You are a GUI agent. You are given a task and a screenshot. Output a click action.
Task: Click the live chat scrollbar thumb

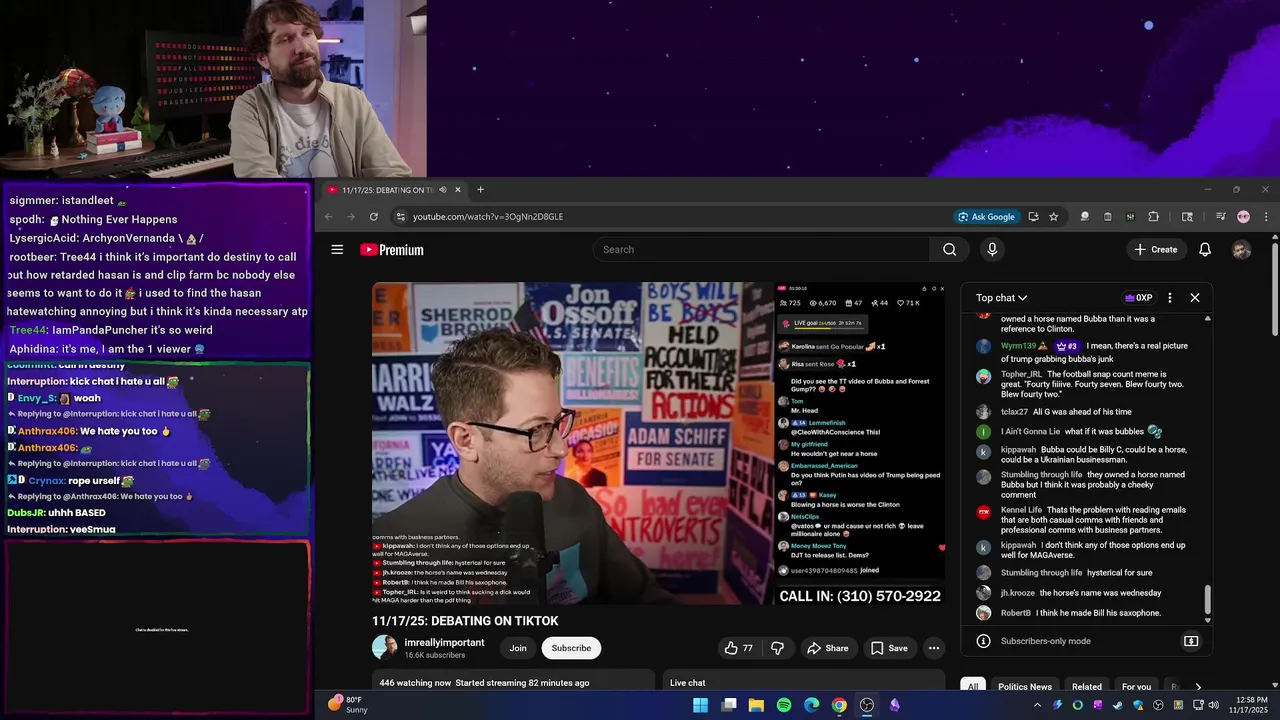[x=1207, y=600]
